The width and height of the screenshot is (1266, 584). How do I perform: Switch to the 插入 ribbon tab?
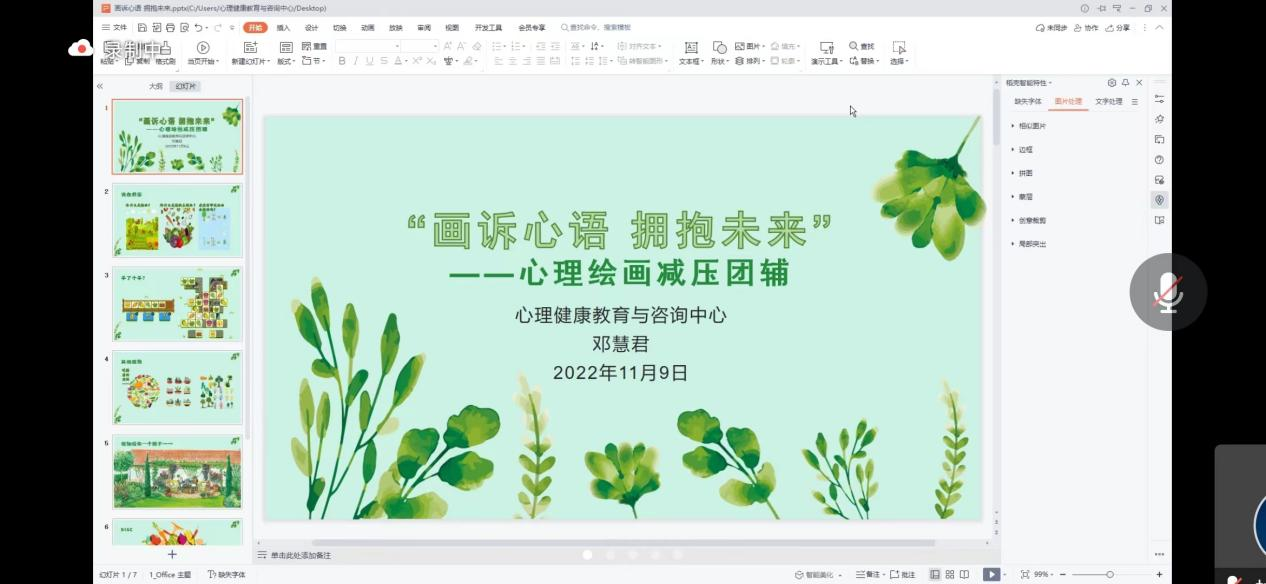[x=283, y=27]
